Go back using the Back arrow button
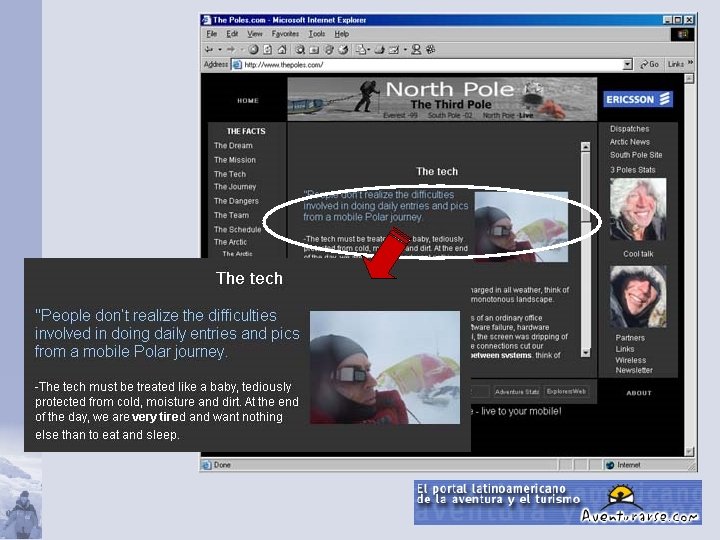The image size is (720, 540). (209, 50)
